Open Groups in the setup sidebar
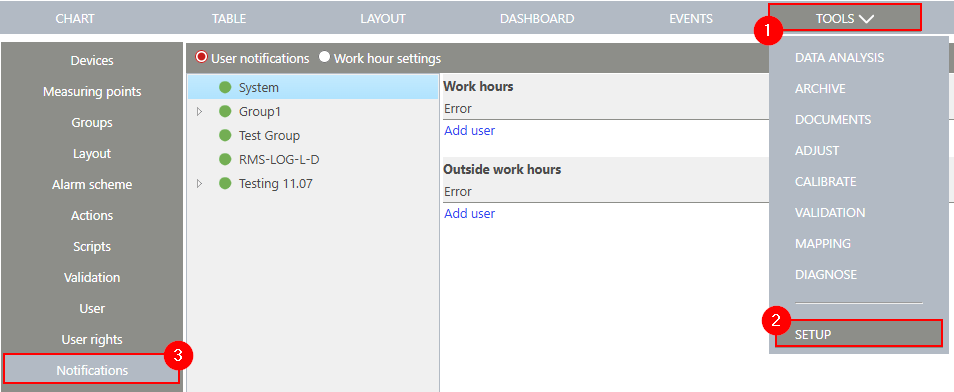This screenshot has width=954, height=392. pyautogui.click(x=92, y=123)
